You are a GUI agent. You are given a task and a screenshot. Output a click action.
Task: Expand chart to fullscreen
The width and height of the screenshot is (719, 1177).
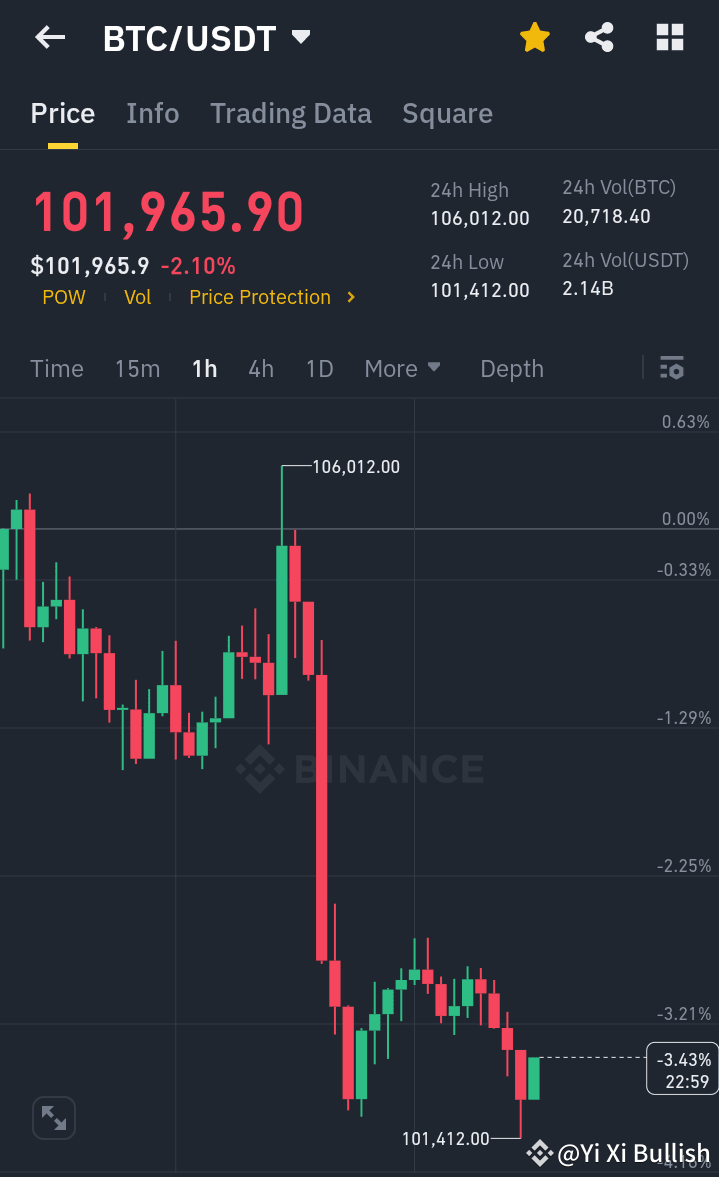(x=53, y=1118)
